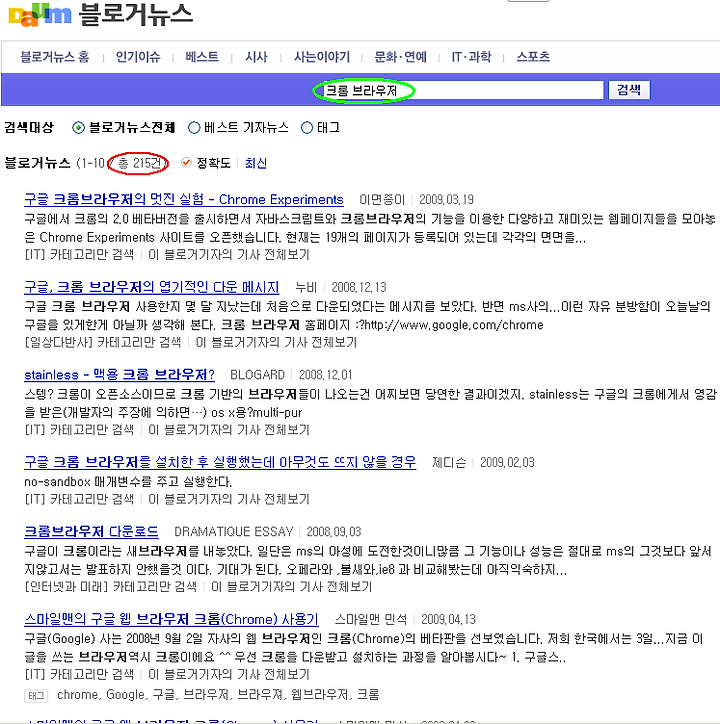
Task: Click [인터넷과 미래] 카테고리만 검색 link
Action: pyautogui.click(x=110, y=587)
